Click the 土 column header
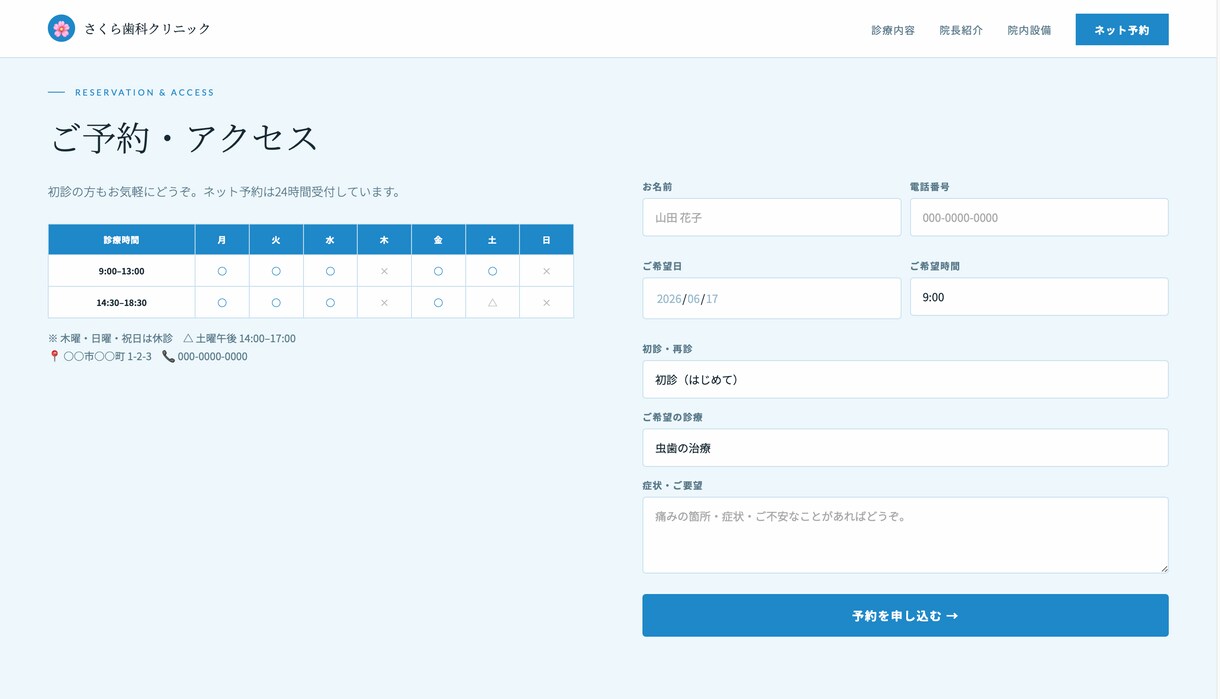The image size is (1220, 699). coord(492,240)
